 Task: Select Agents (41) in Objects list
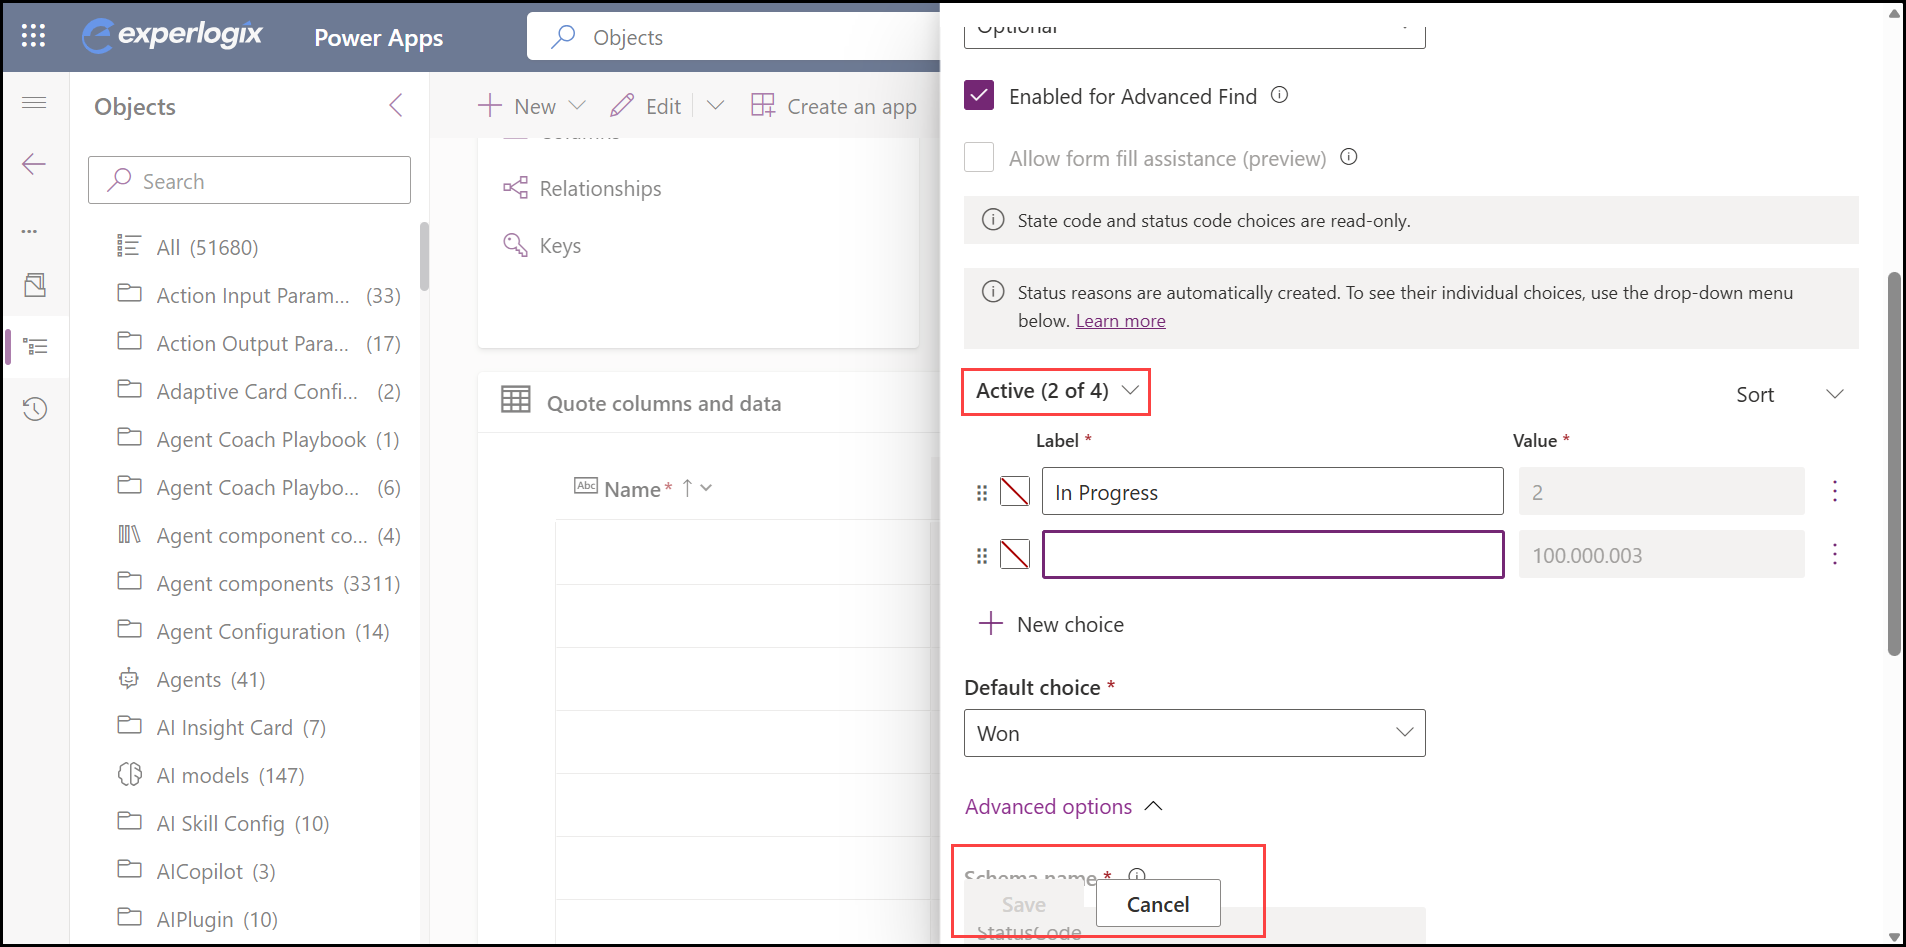(210, 679)
